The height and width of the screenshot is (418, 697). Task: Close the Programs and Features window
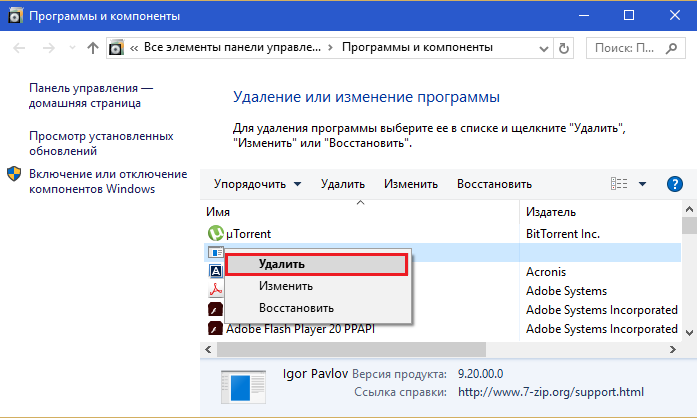pyautogui.click(x=674, y=16)
